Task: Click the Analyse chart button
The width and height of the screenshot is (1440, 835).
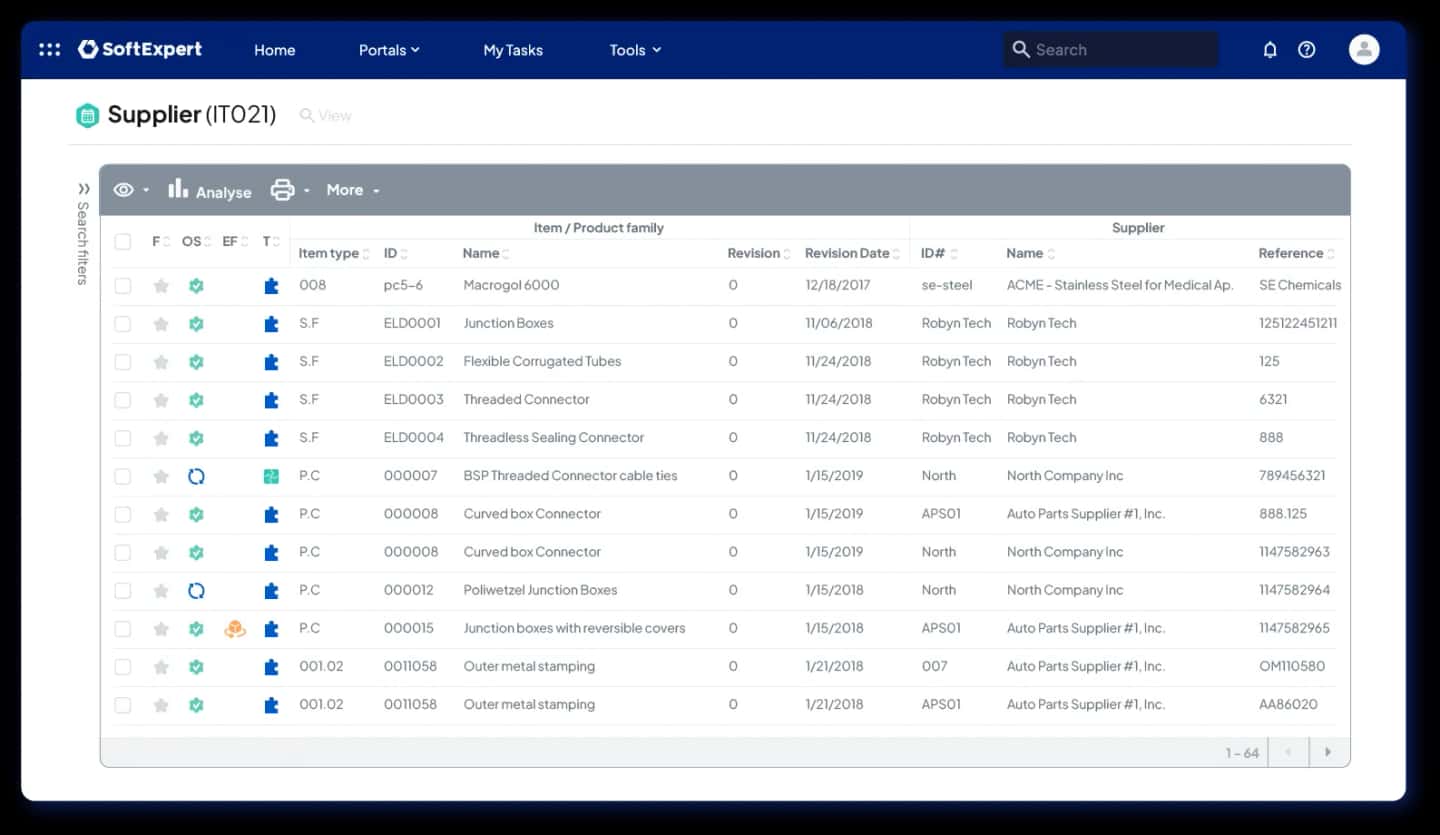Action: point(209,190)
